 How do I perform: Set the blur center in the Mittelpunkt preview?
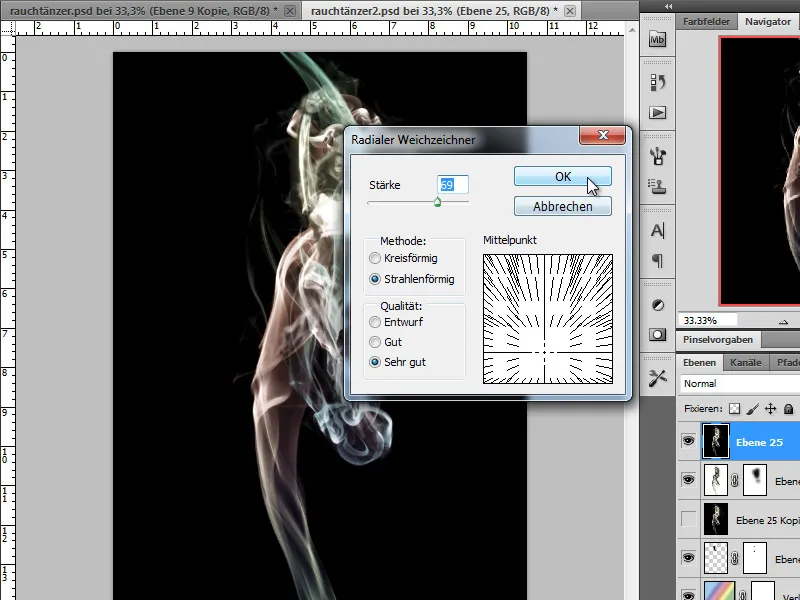(548, 319)
